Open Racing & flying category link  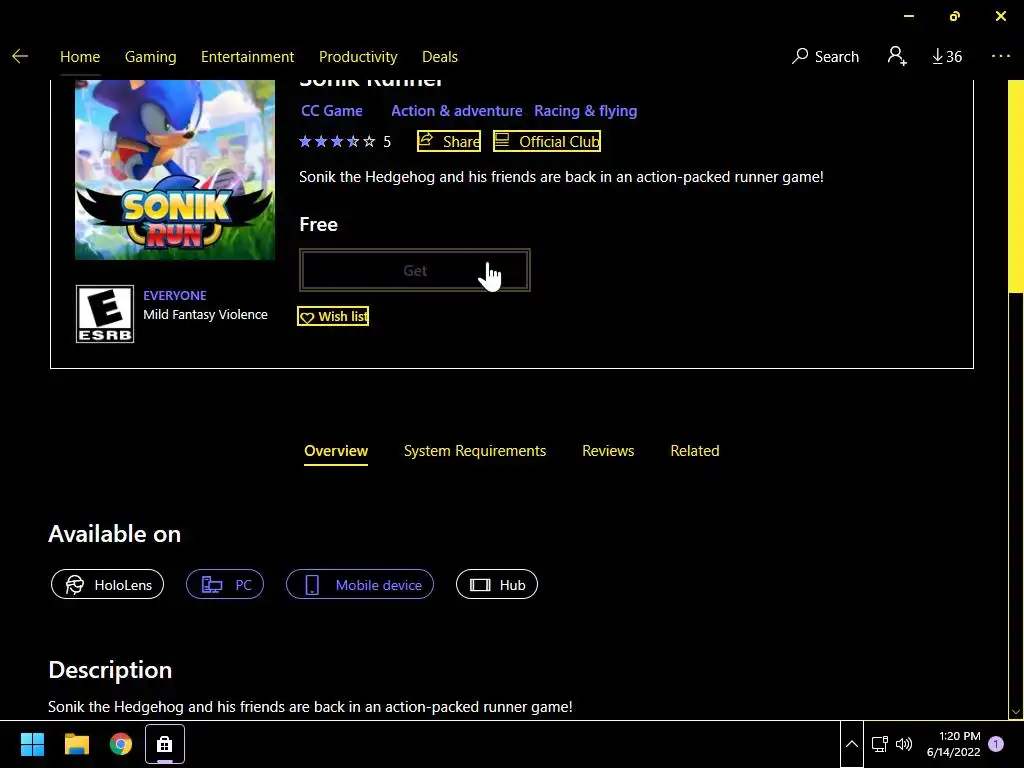point(585,111)
